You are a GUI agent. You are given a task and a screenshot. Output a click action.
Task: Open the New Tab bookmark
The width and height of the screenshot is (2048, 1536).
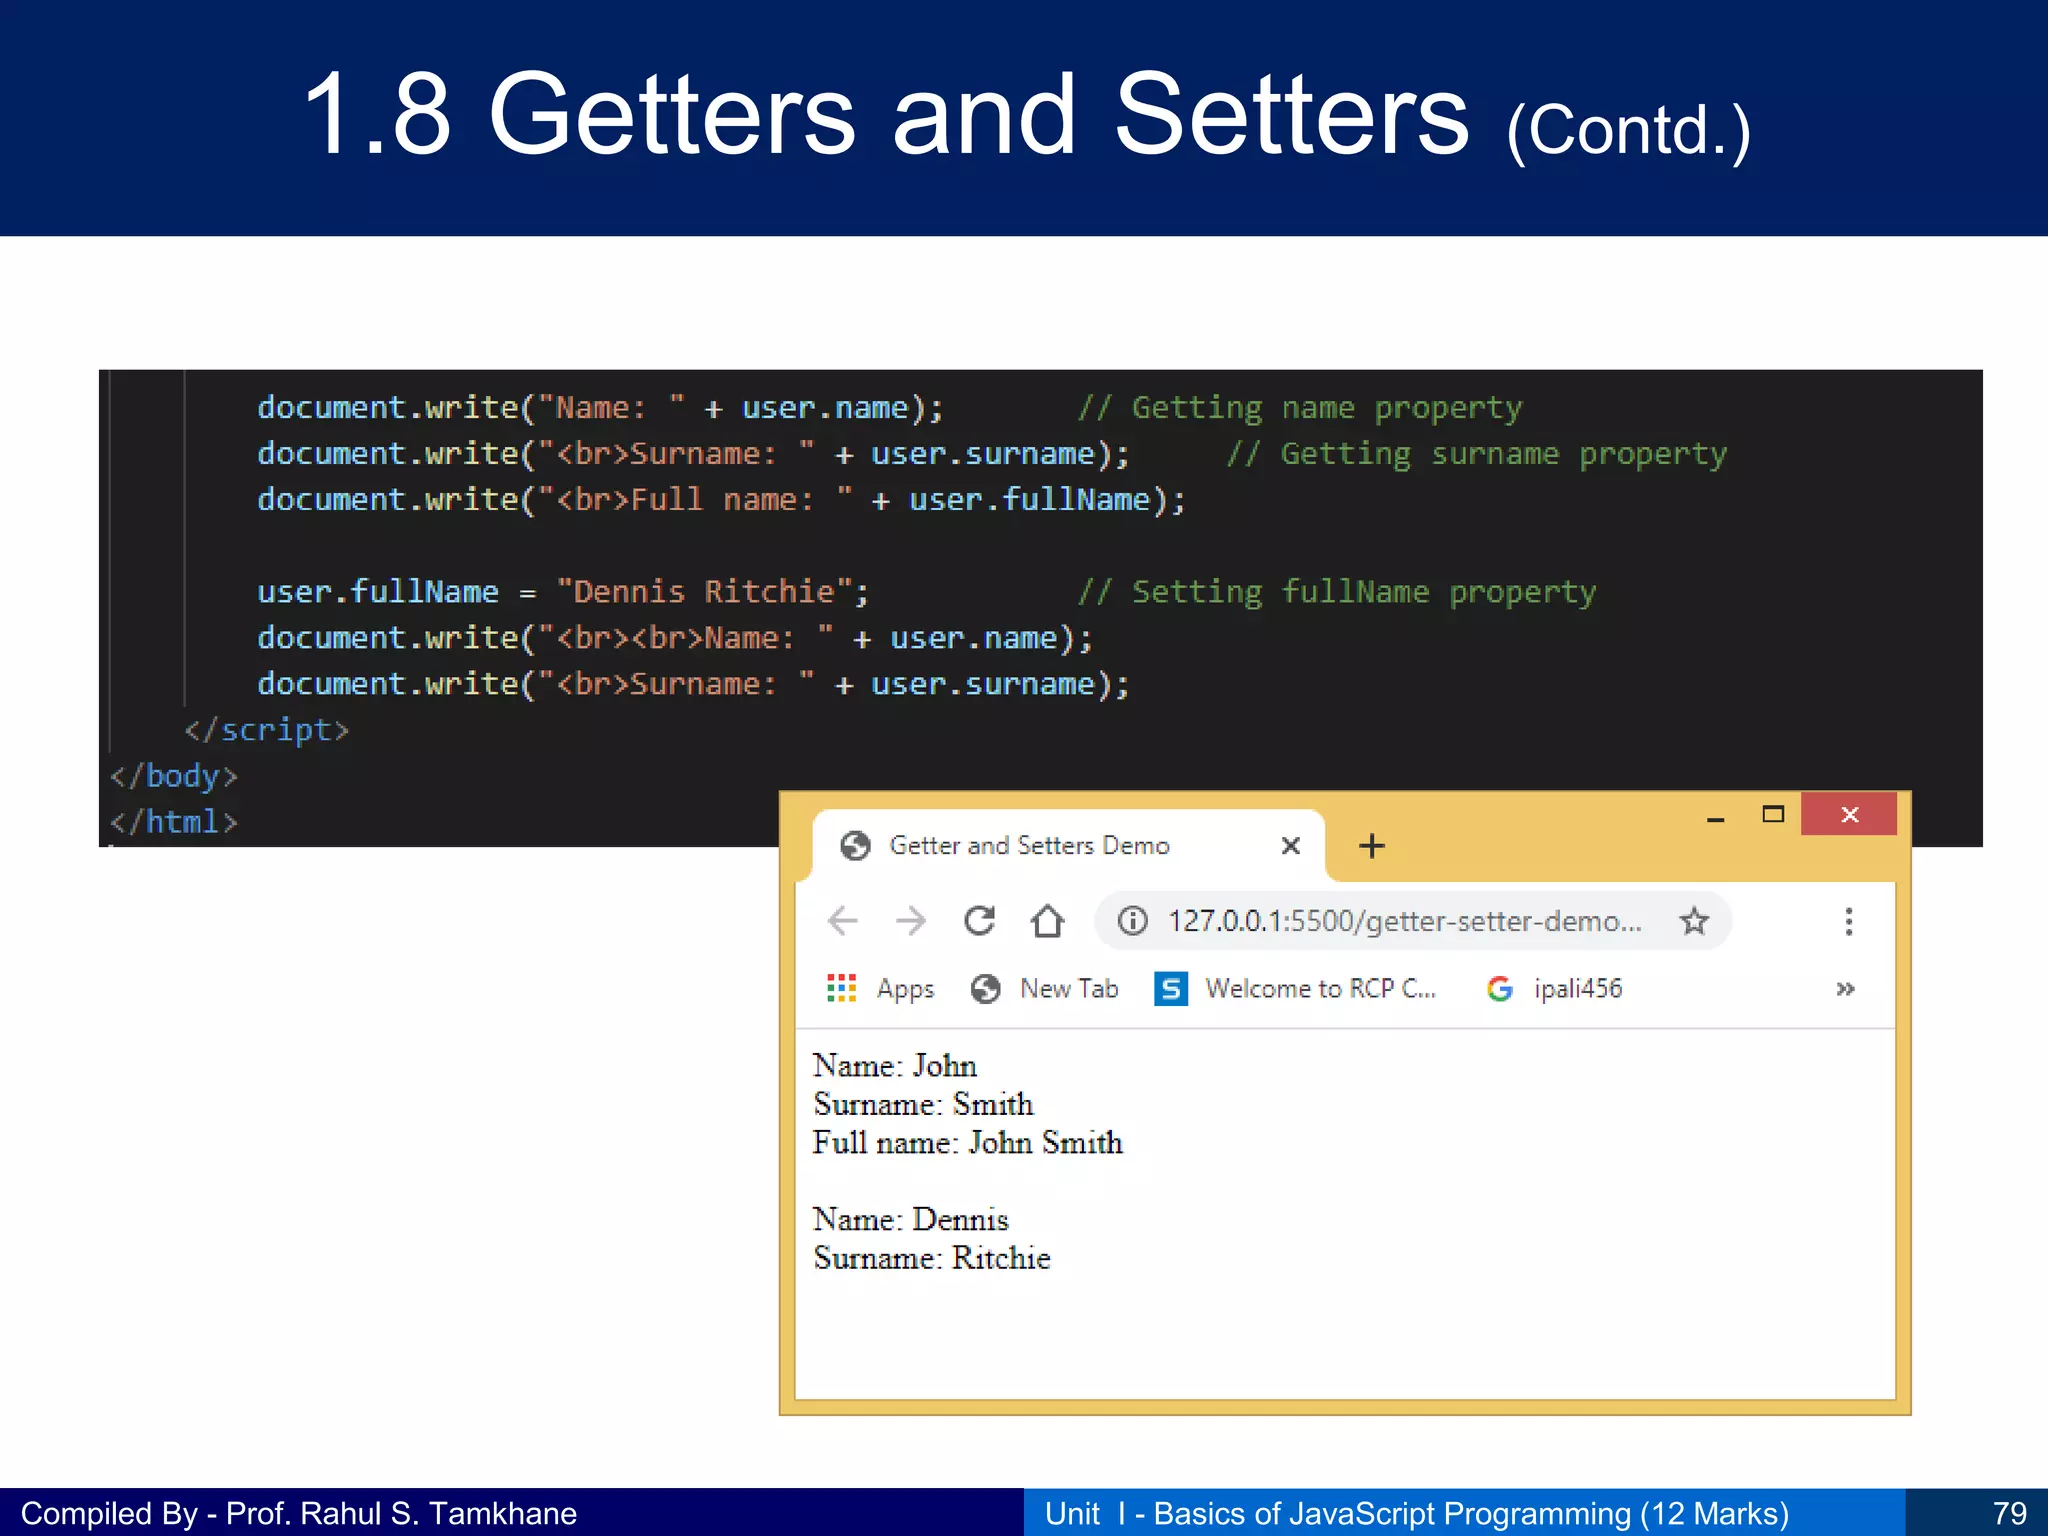point(1044,988)
